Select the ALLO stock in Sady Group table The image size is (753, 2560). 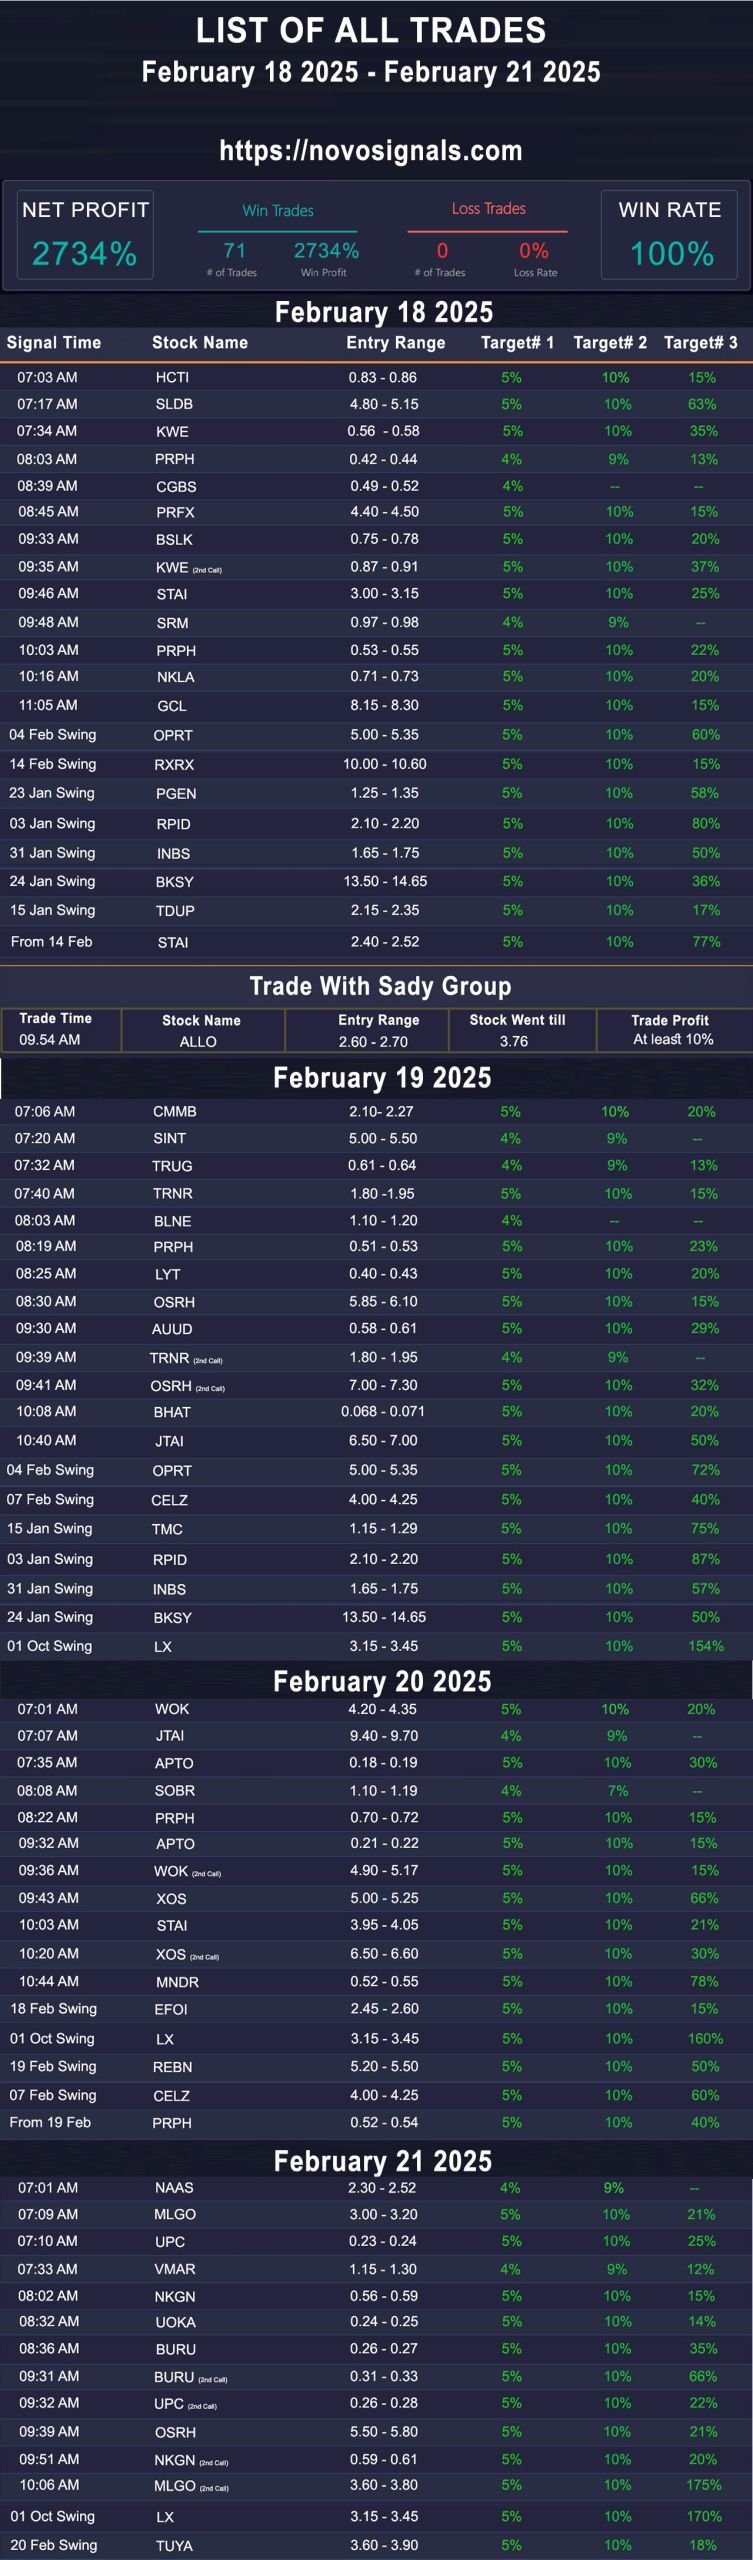(198, 1042)
